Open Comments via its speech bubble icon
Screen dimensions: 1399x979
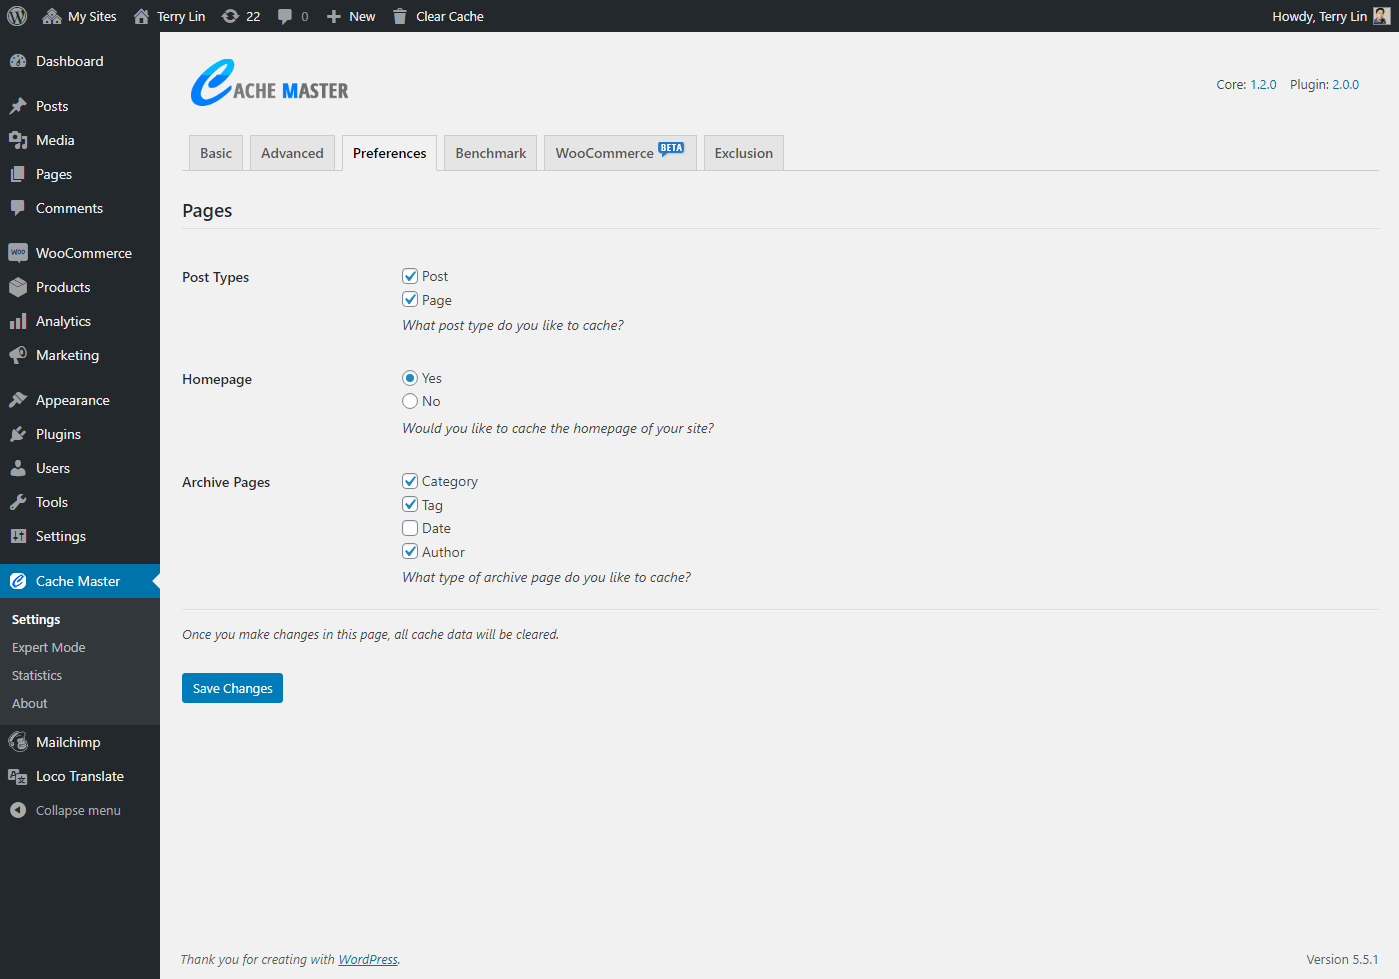[18, 208]
